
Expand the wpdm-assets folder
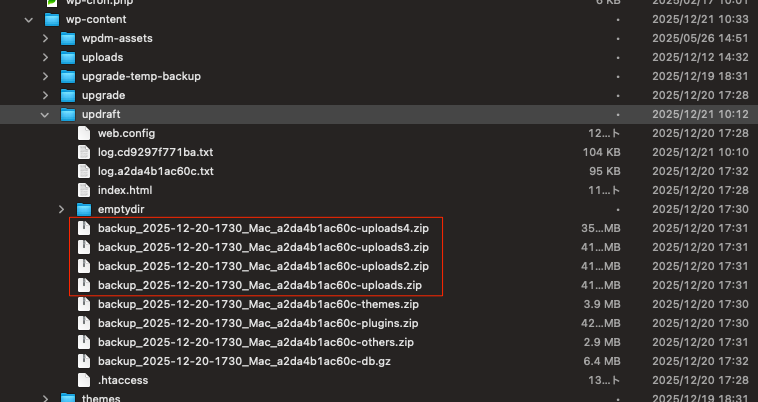[45, 38]
